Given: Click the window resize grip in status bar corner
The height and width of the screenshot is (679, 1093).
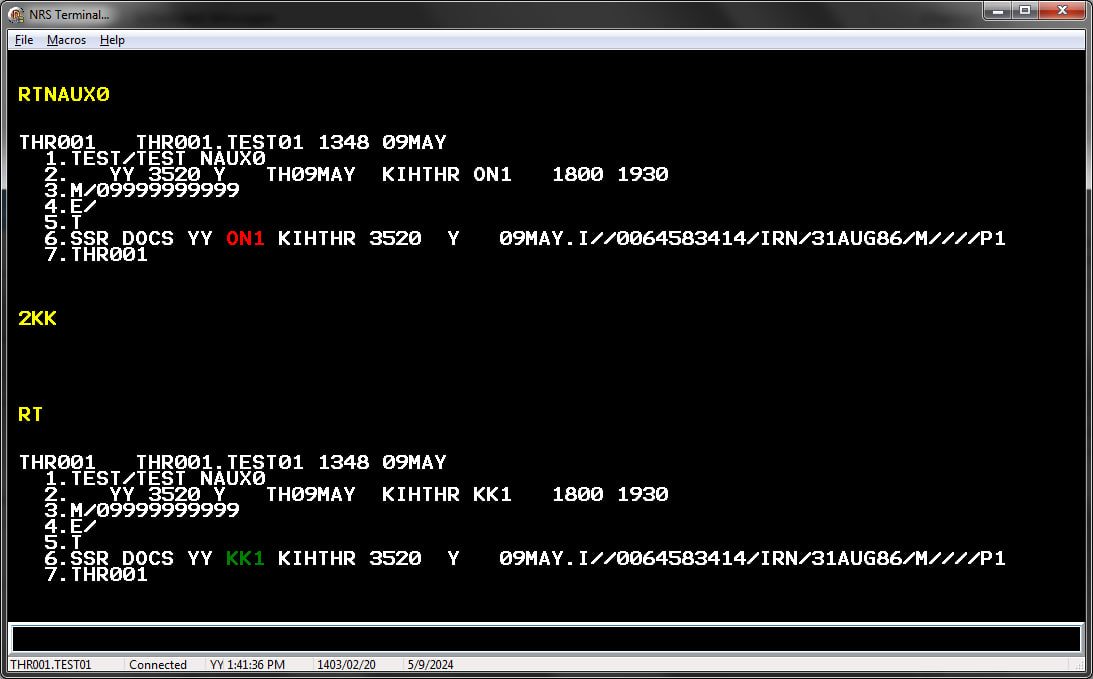Looking at the screenshot, I should (x=1083, y=669).
